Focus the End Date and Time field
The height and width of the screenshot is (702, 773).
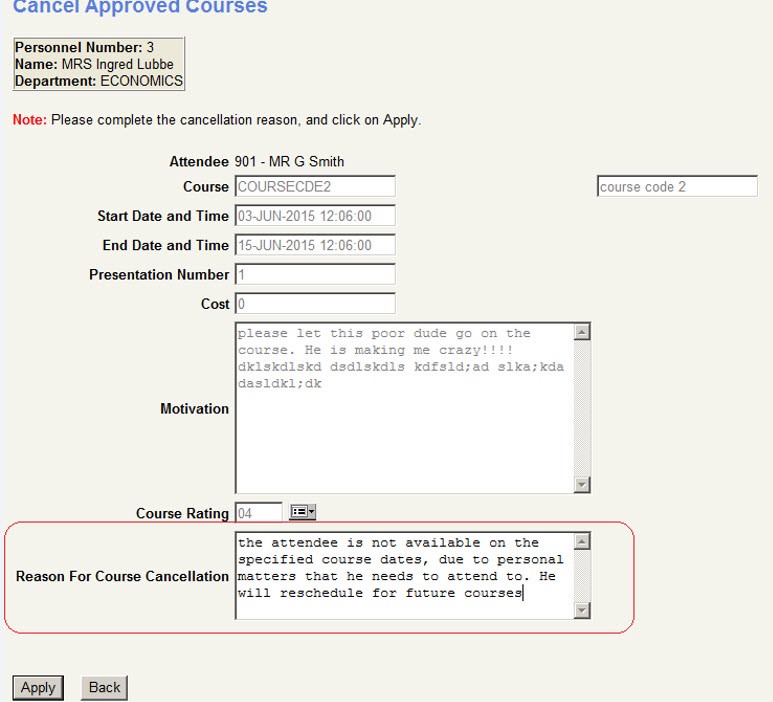(315, 245)
